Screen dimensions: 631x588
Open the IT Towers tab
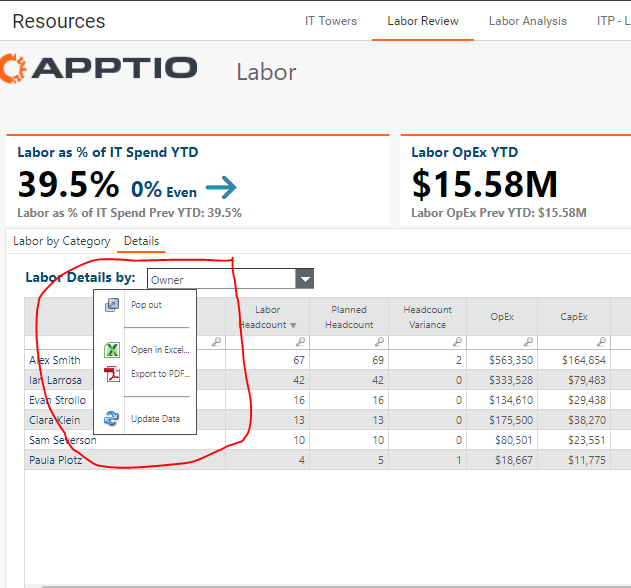pos(331,21)
